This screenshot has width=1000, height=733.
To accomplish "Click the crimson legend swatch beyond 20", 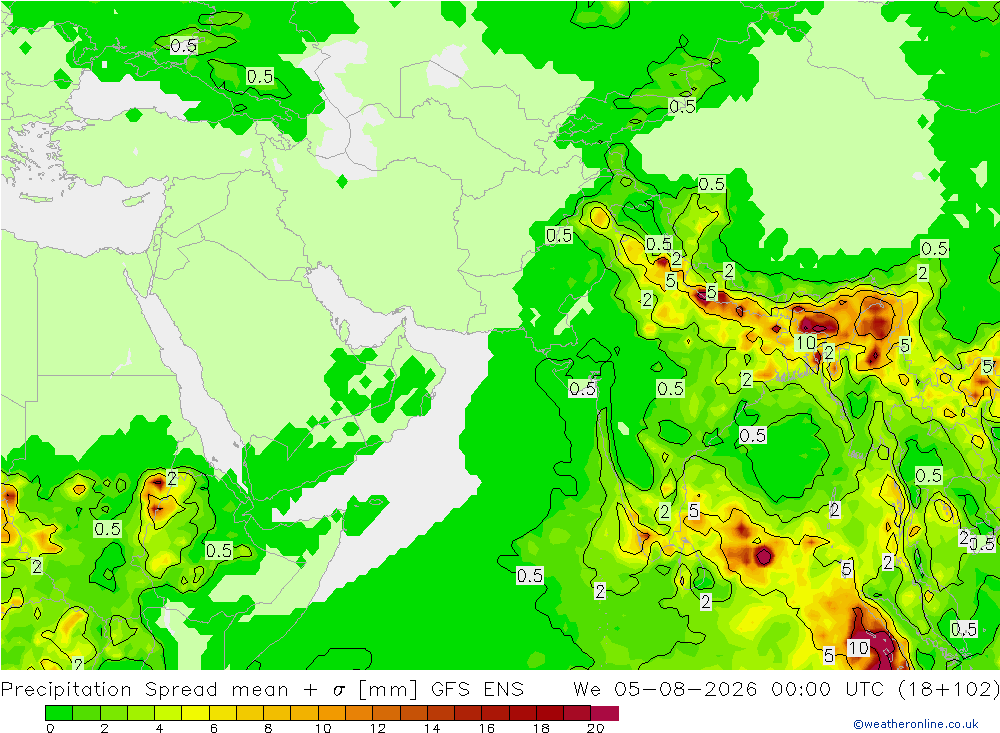I will click(x=605, y=713).
